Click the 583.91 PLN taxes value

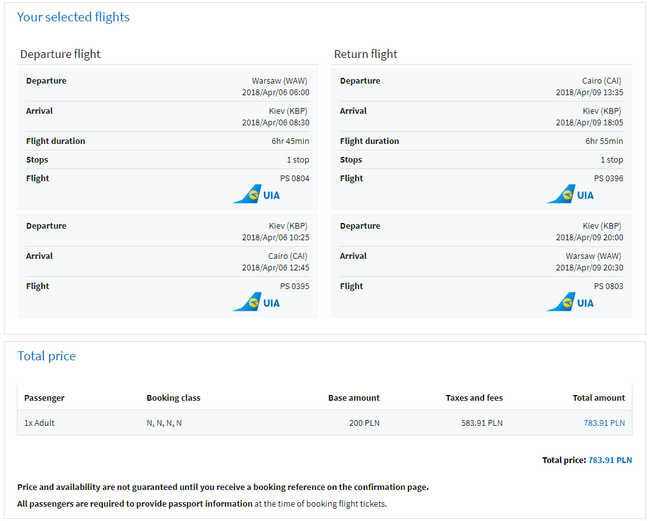coord(482,423)
